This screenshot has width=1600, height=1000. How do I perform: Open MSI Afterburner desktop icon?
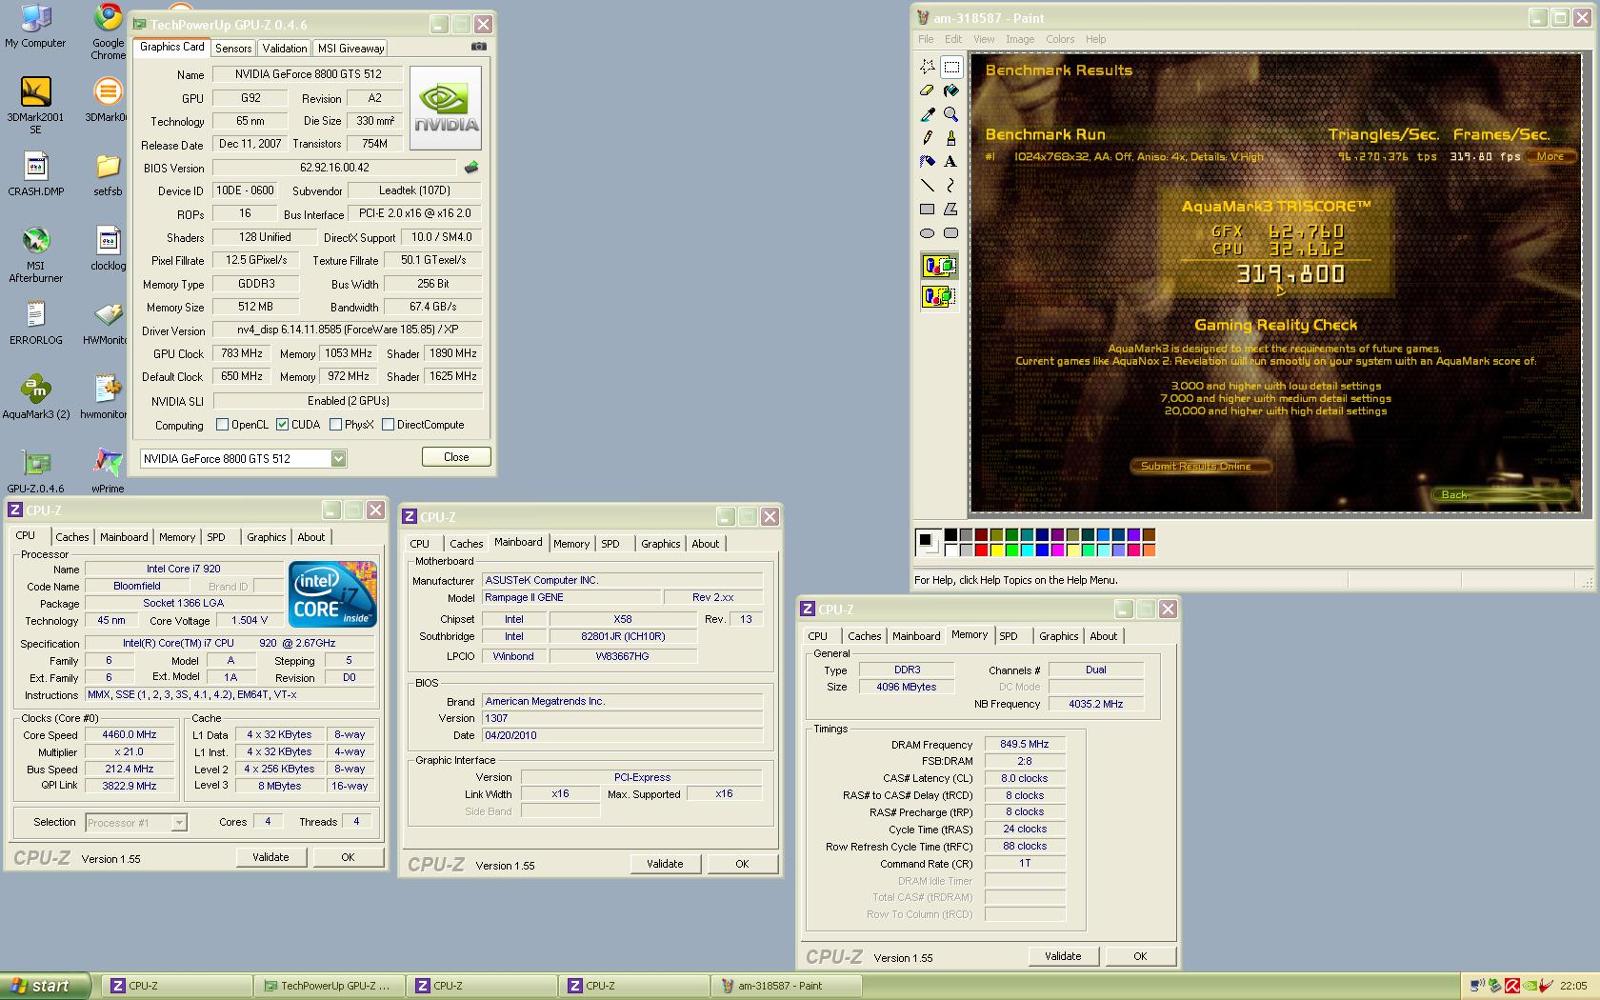[36, 254]
